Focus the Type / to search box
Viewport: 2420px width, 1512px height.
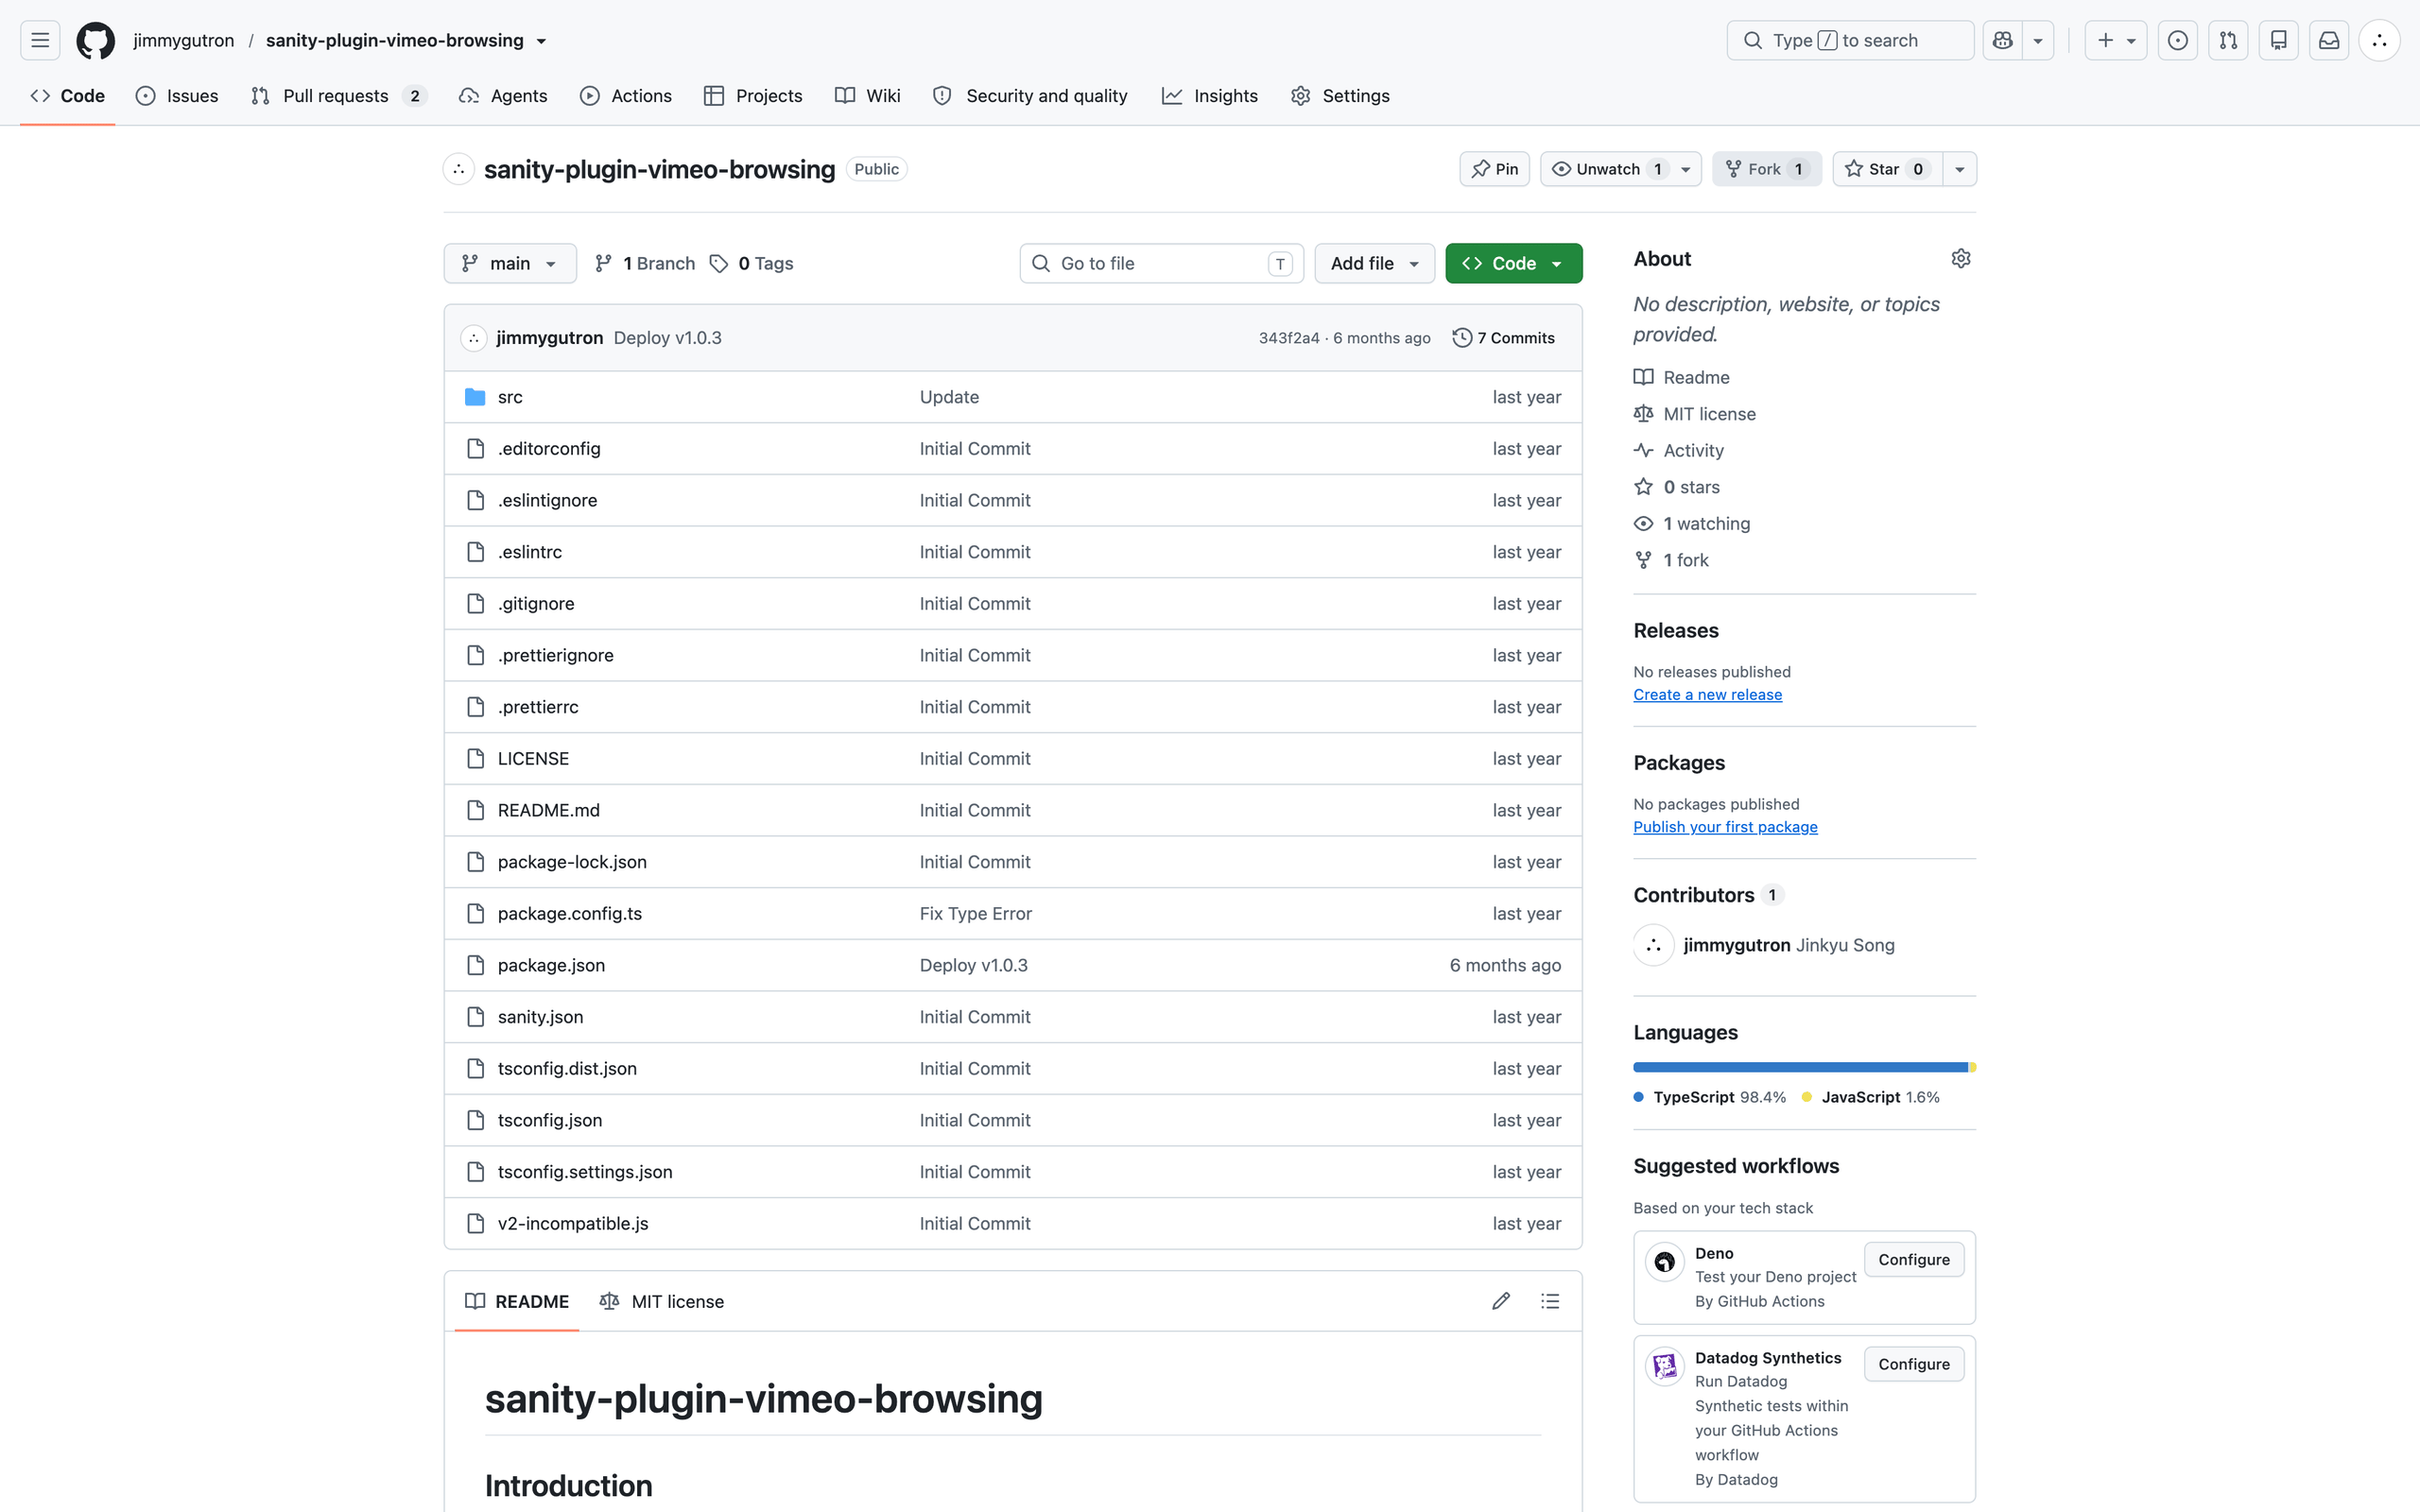[x=1850, y=40]
